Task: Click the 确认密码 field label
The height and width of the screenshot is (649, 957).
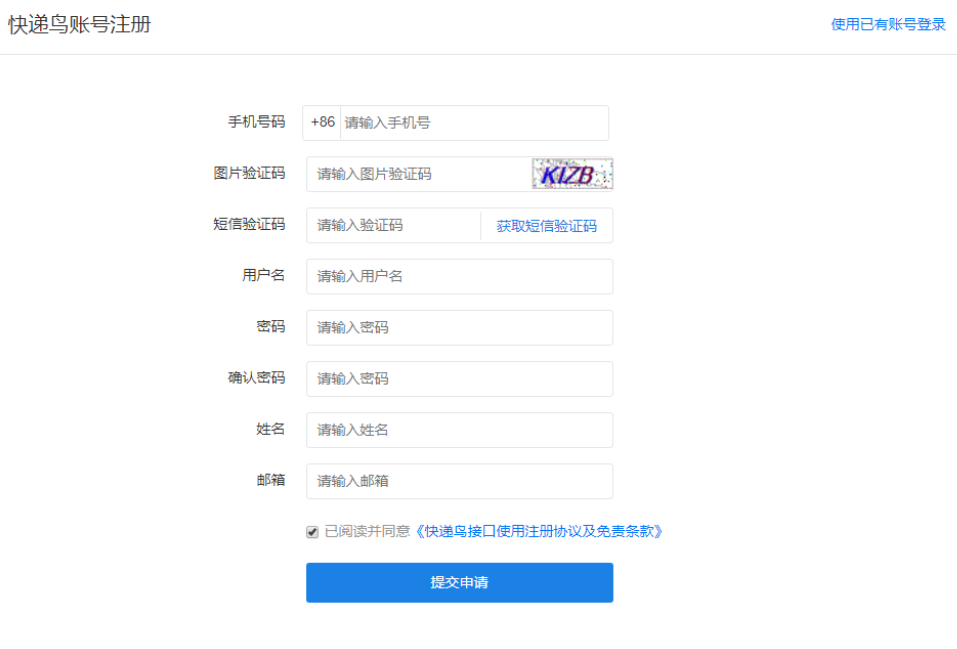Action: [x=256, y=378]
